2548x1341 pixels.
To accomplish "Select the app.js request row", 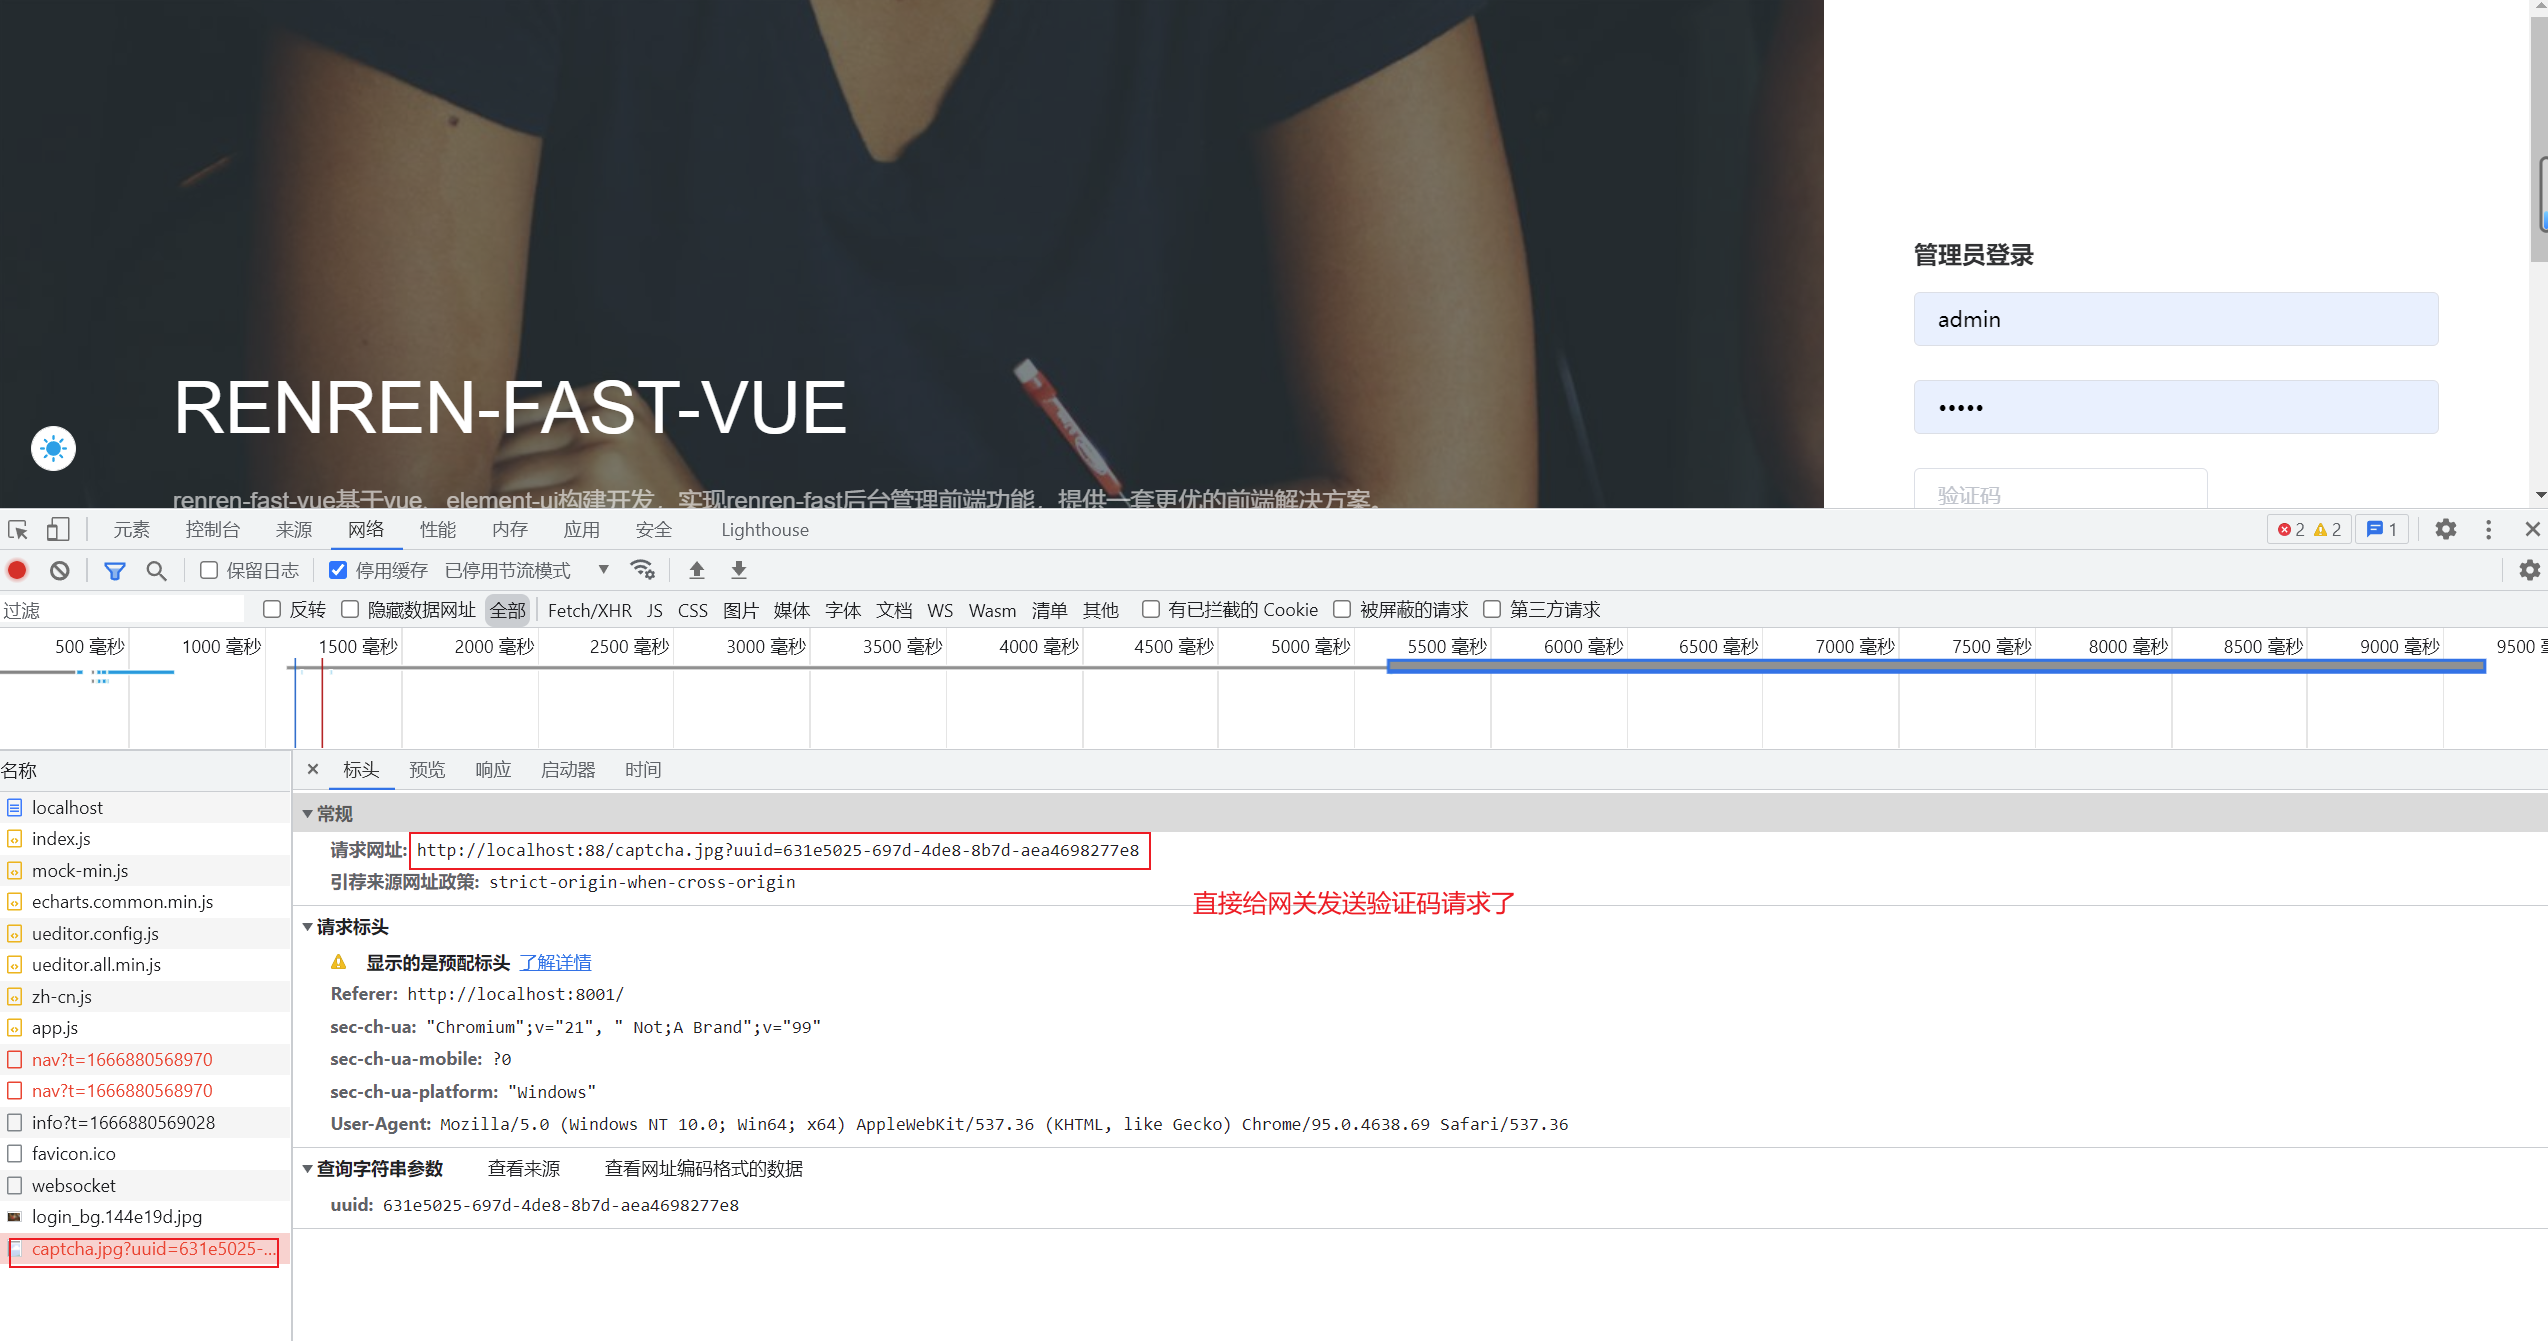I will (145, 1027).
